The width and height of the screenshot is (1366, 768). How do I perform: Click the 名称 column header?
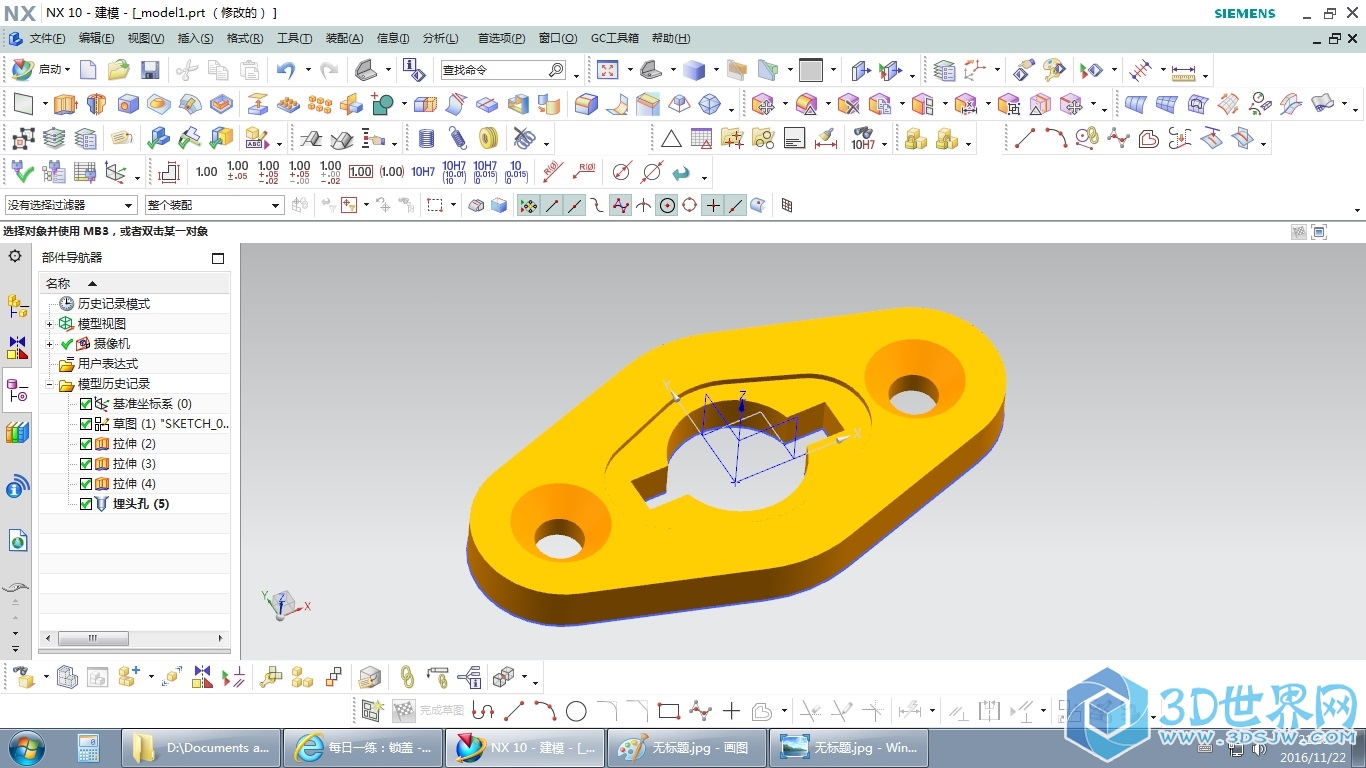[134, 283]
